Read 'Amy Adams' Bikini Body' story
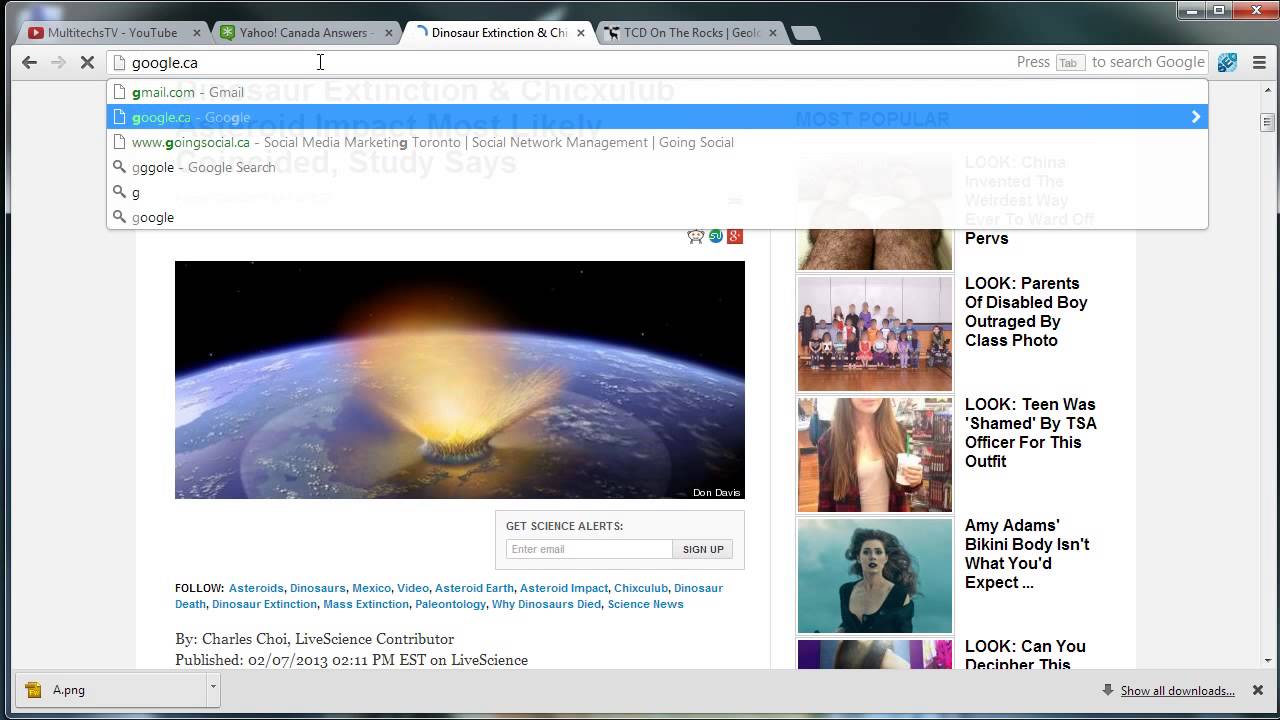 [x=1027, y=554]
